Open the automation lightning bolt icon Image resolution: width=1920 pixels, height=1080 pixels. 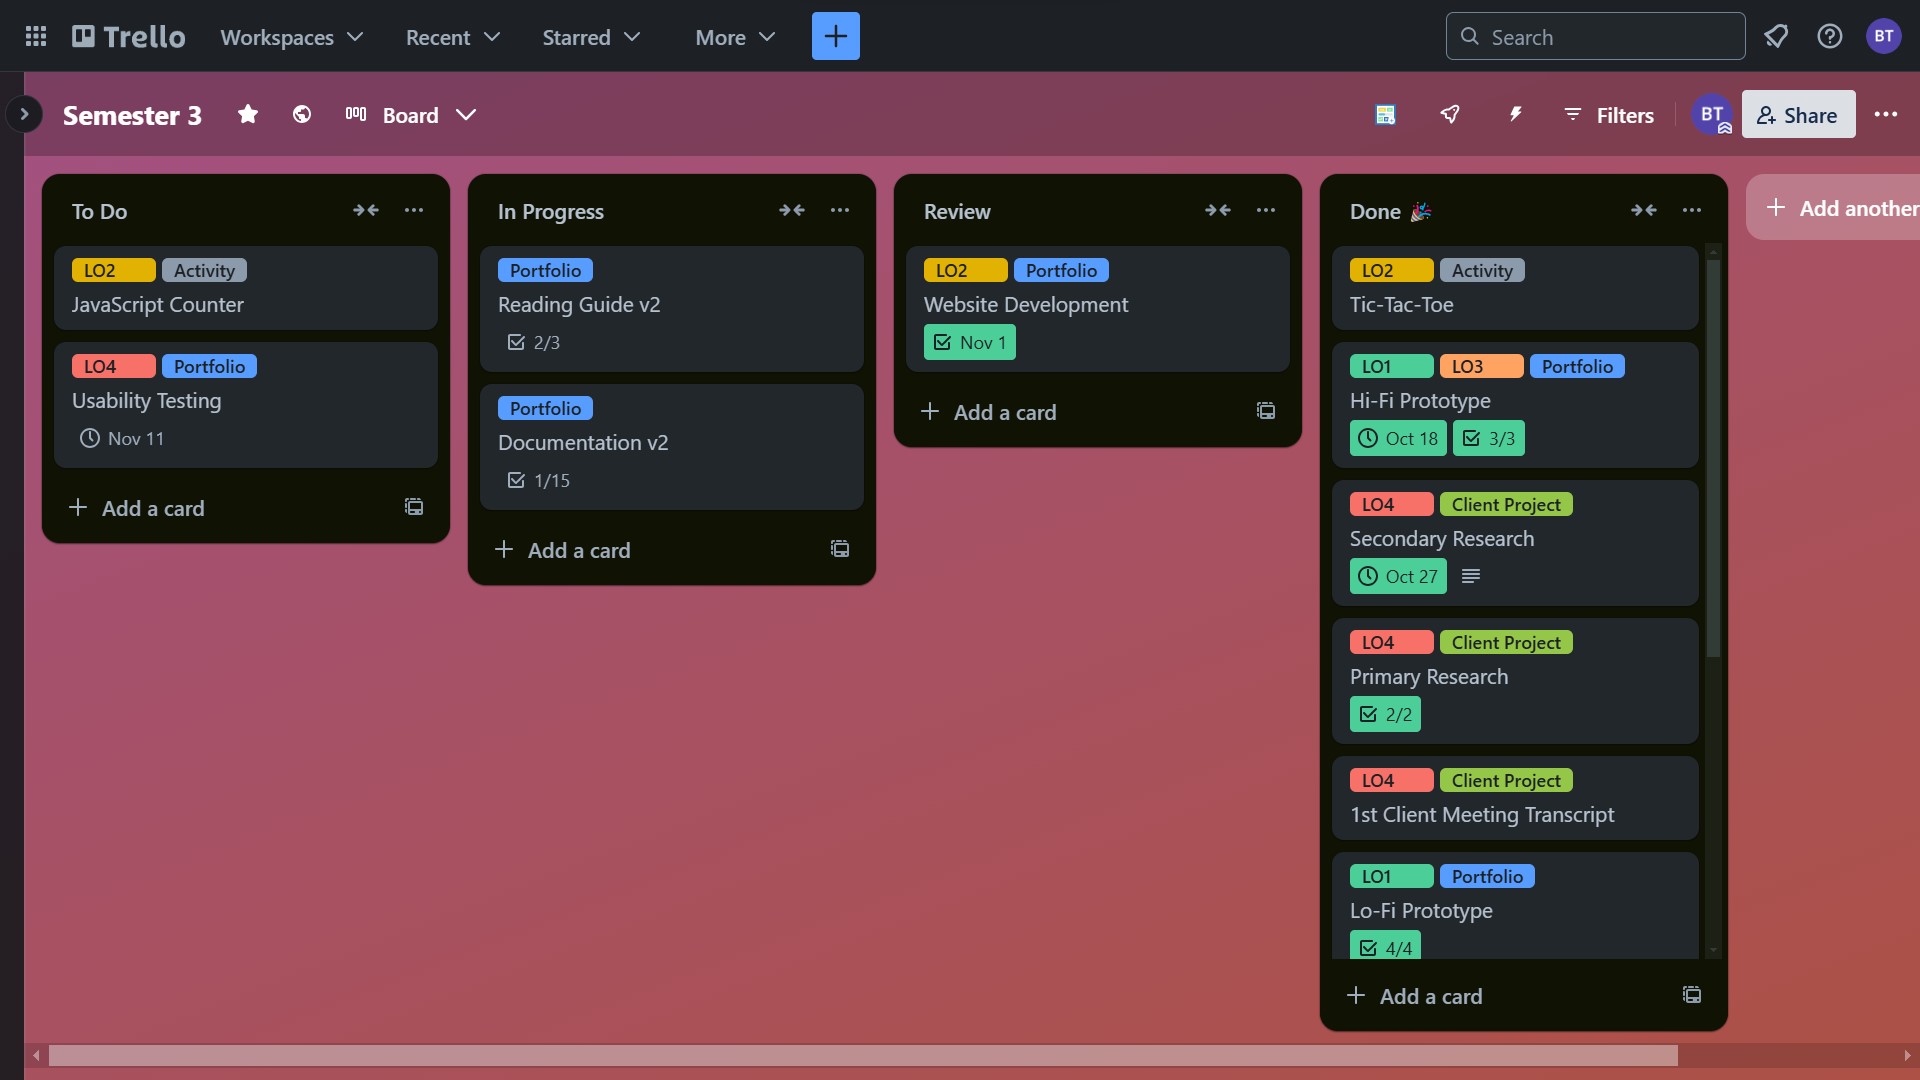(1515, 115)
